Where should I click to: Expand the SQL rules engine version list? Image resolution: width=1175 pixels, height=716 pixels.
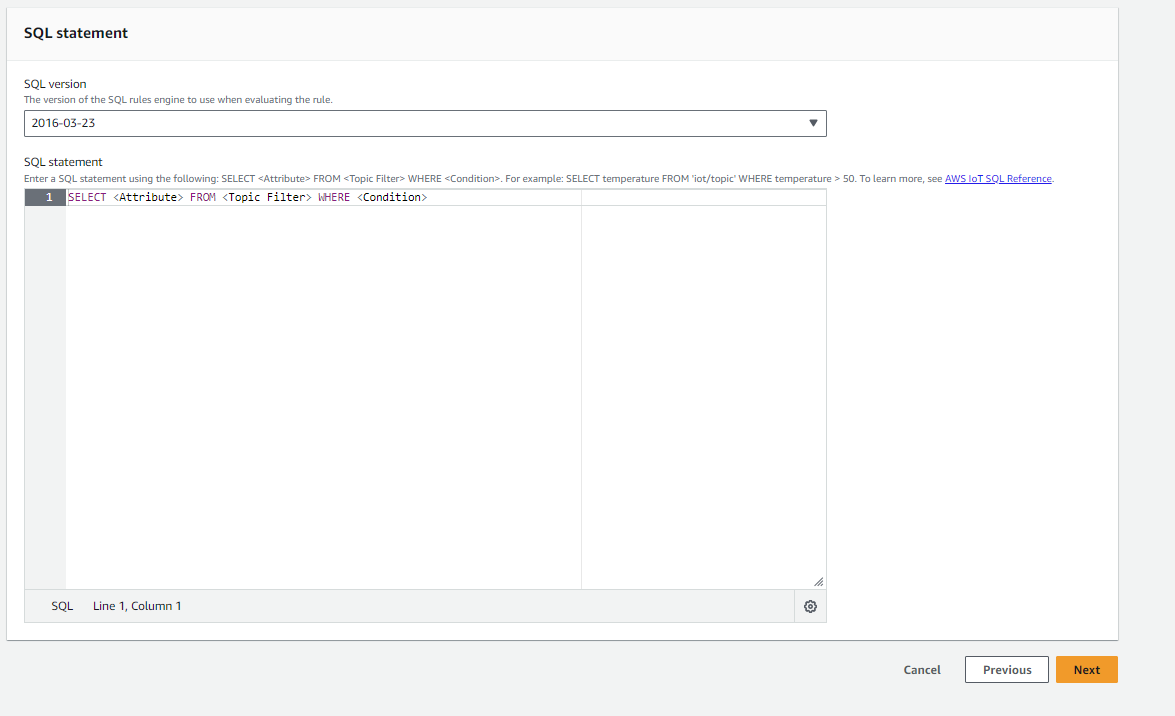[x=425, y=123]
